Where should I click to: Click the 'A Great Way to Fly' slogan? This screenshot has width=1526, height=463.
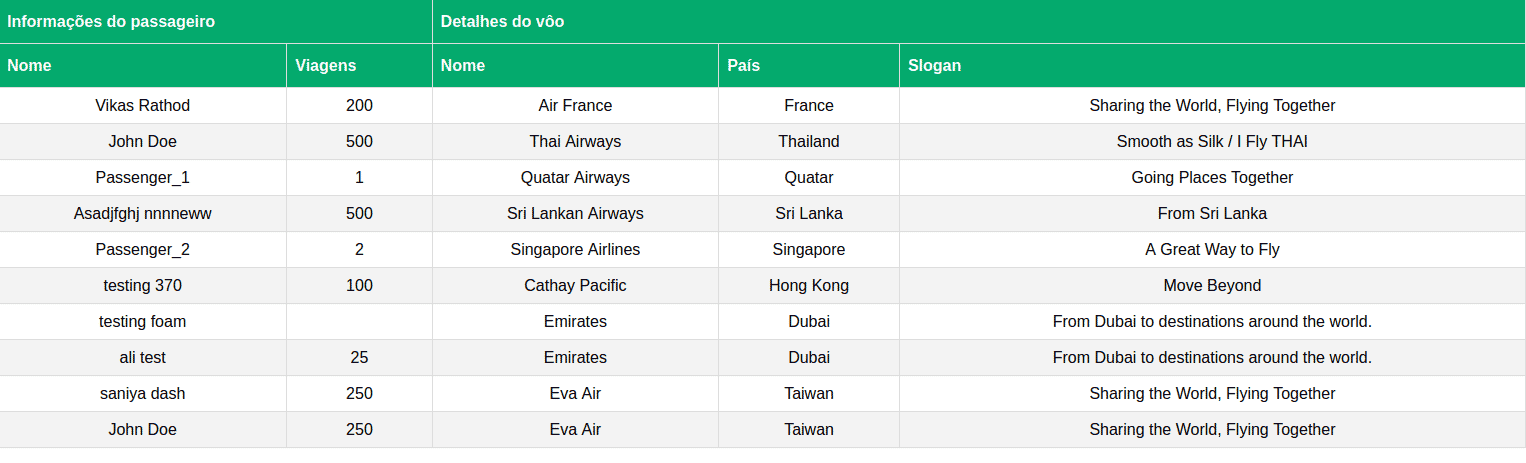click(x=1212, y=250)
